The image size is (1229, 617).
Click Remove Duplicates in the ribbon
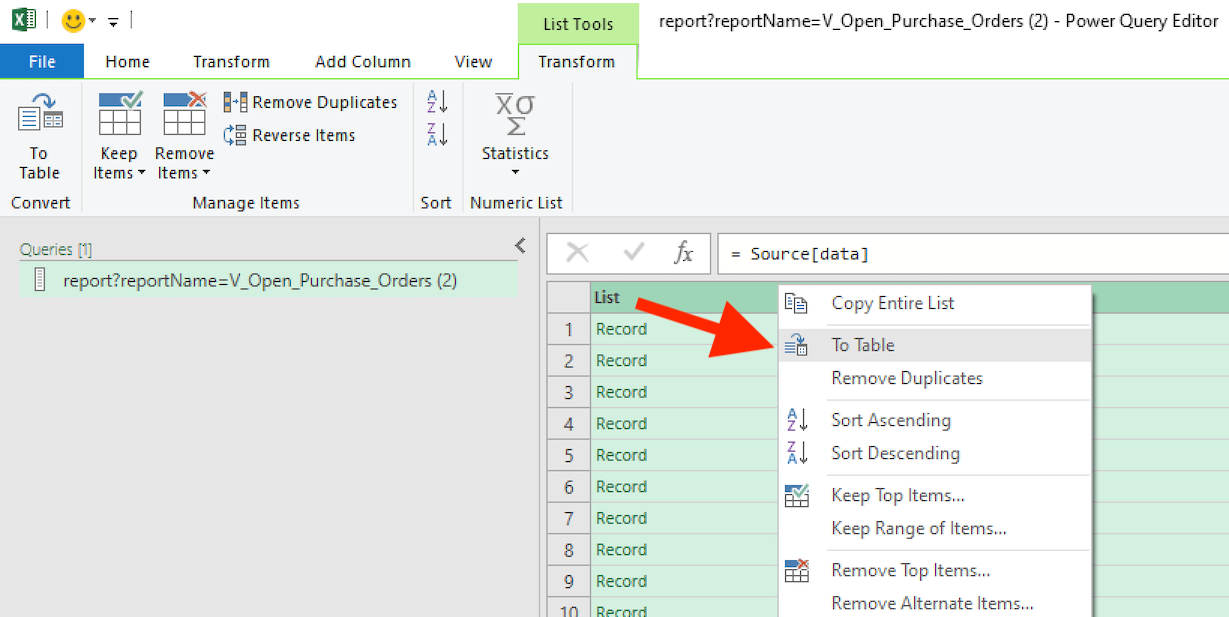pos(310,102)
